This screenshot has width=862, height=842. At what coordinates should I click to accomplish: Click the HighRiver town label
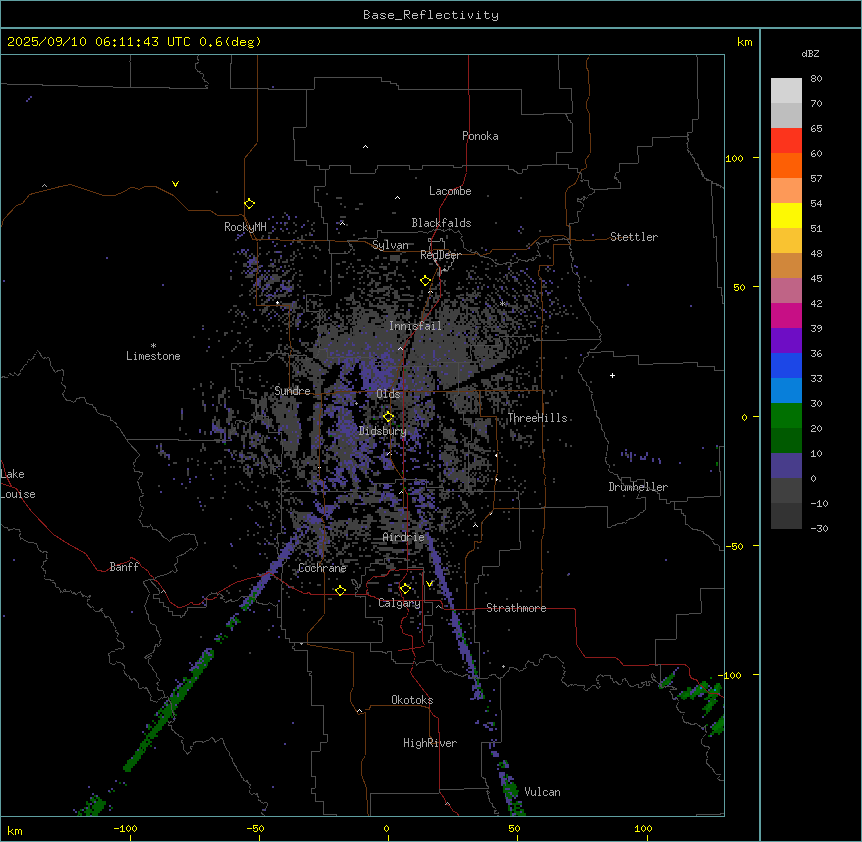[x=430, y=743]
